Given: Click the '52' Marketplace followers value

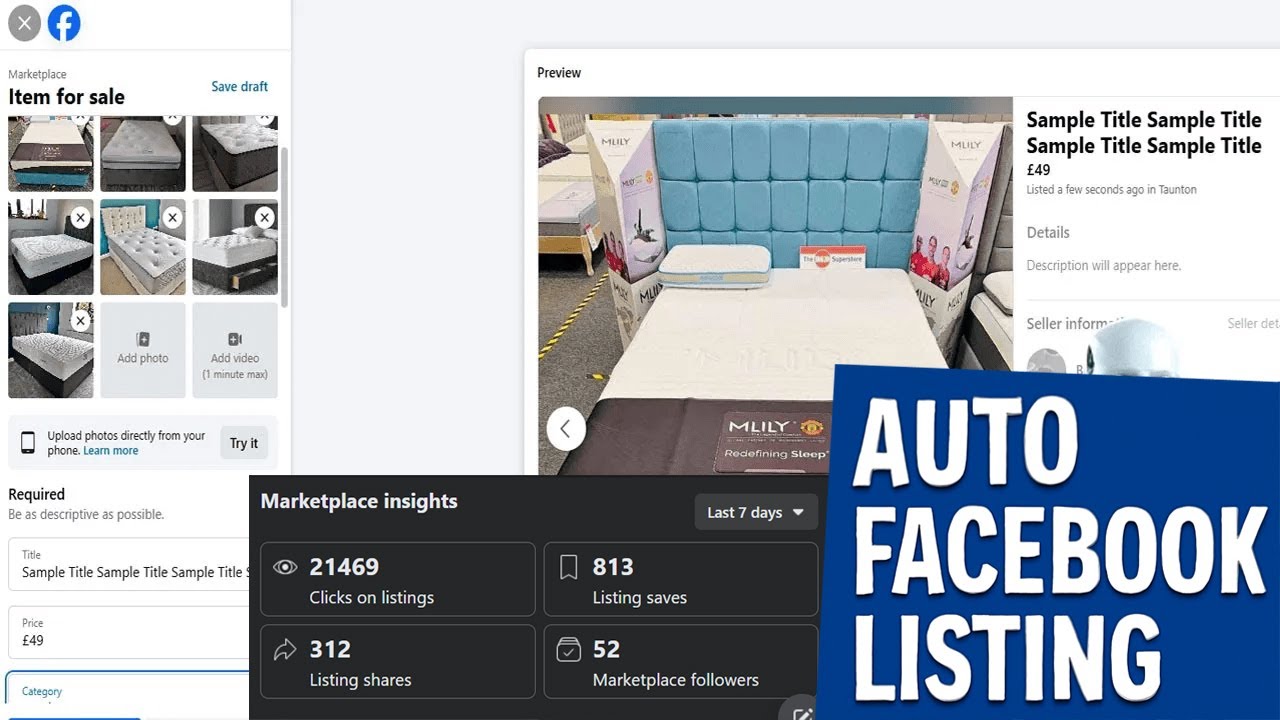Looking at the screenshot, I should [607, 649].
